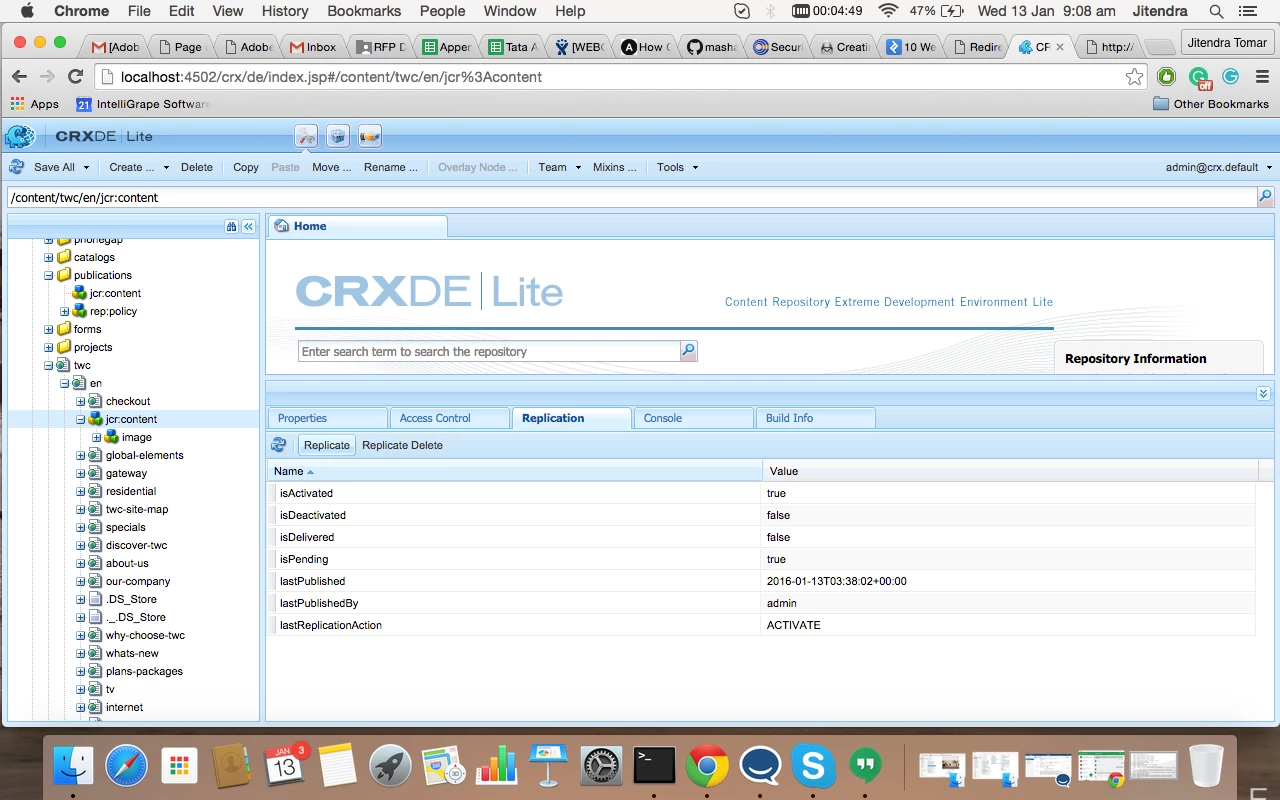This screenshot has height=800, width=1280.
Task: Open admin@crx.default user dropdown
Action: coord(1219,167)
